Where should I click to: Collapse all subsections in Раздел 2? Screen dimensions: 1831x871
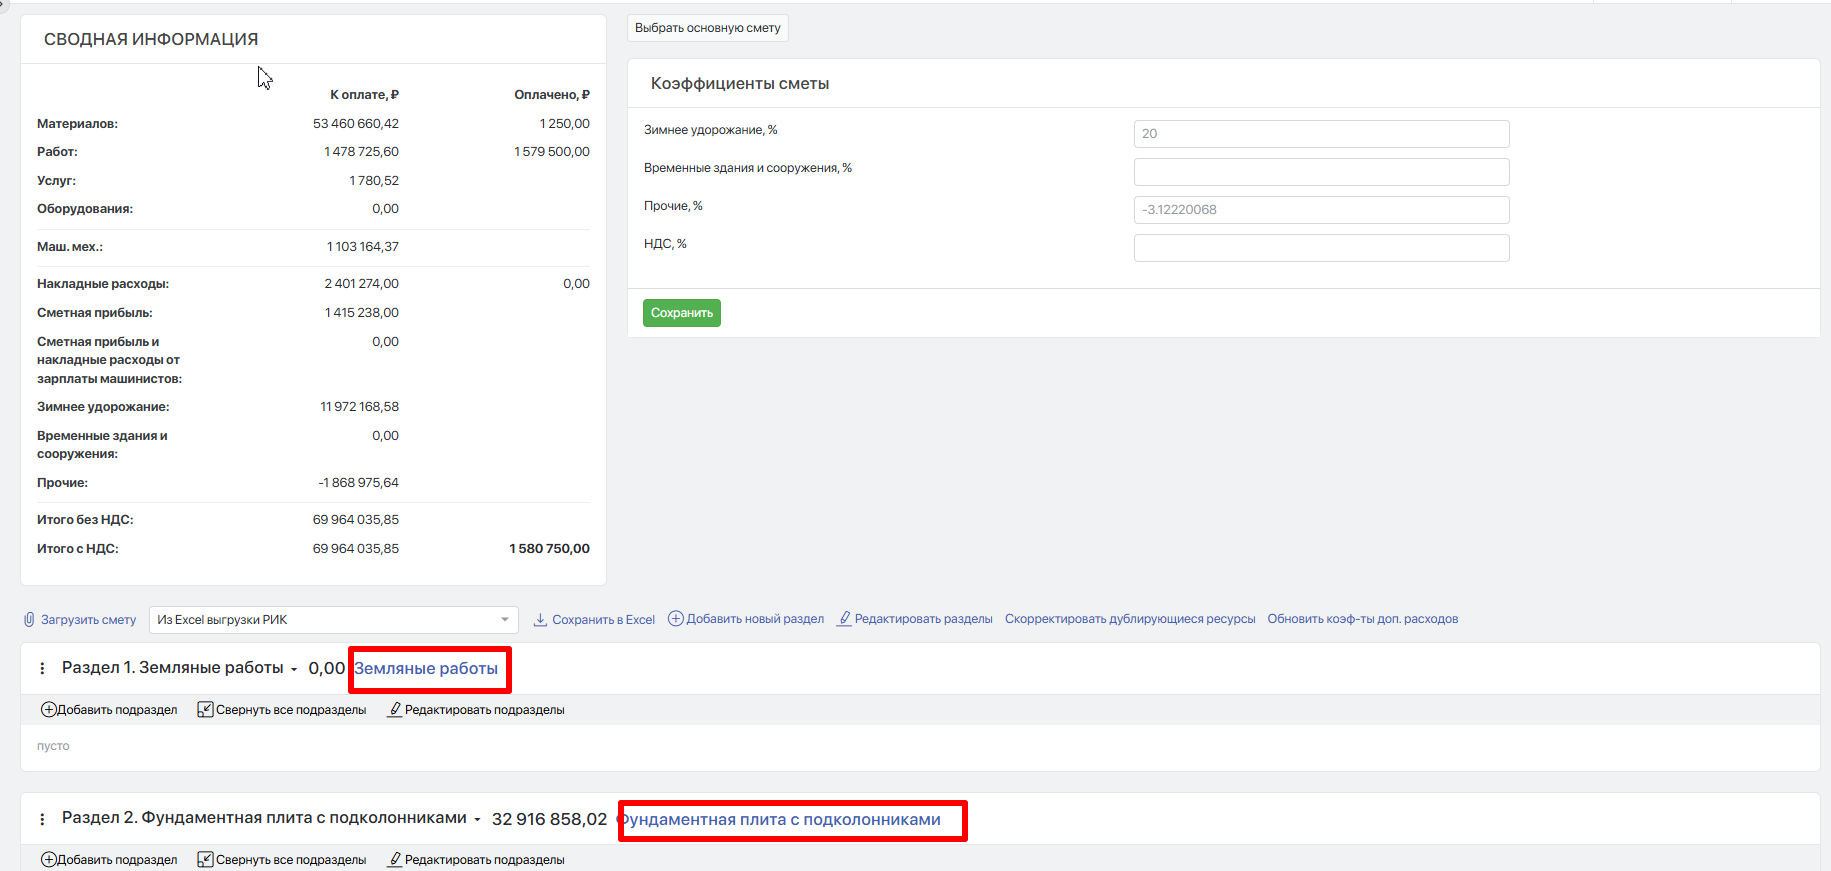coord(282,860)
